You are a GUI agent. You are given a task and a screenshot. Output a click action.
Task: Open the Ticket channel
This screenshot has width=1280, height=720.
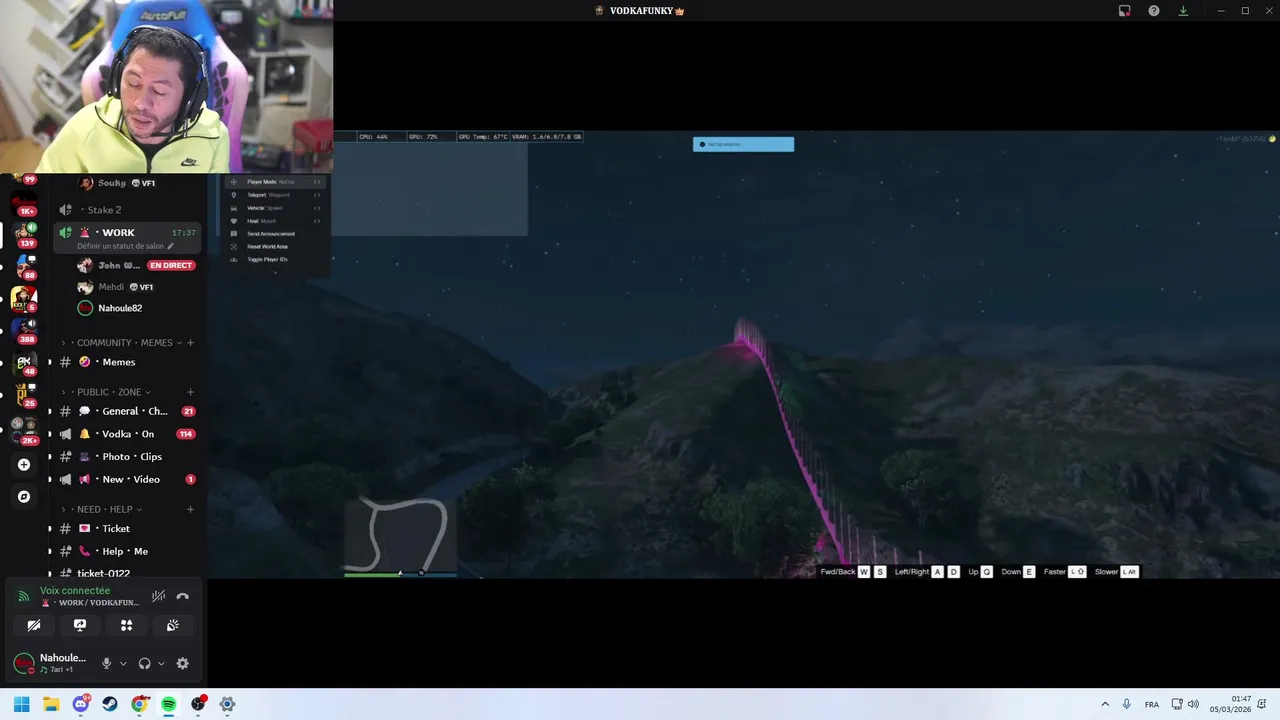pos(127,528)
